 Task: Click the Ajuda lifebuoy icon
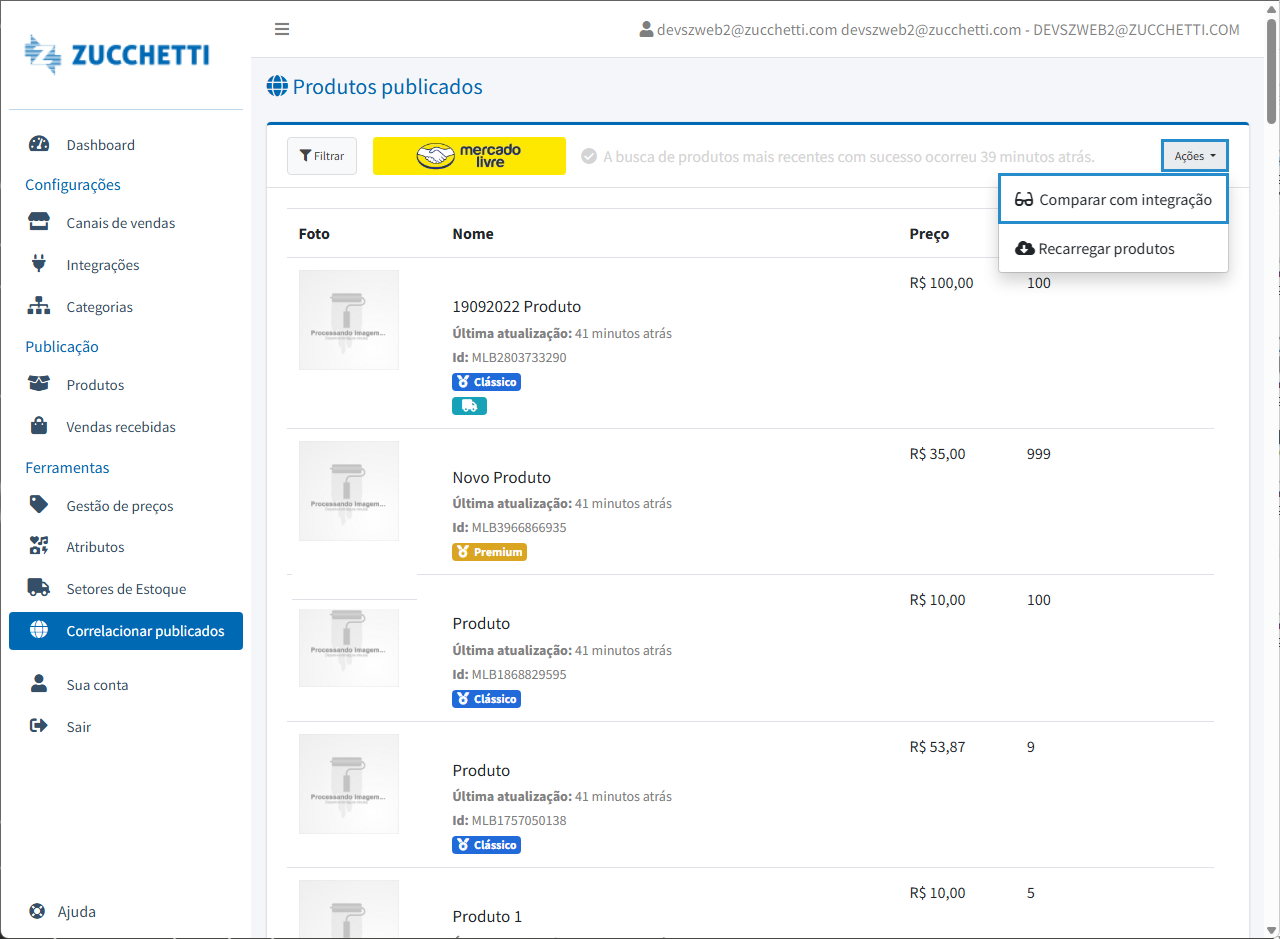37,911
